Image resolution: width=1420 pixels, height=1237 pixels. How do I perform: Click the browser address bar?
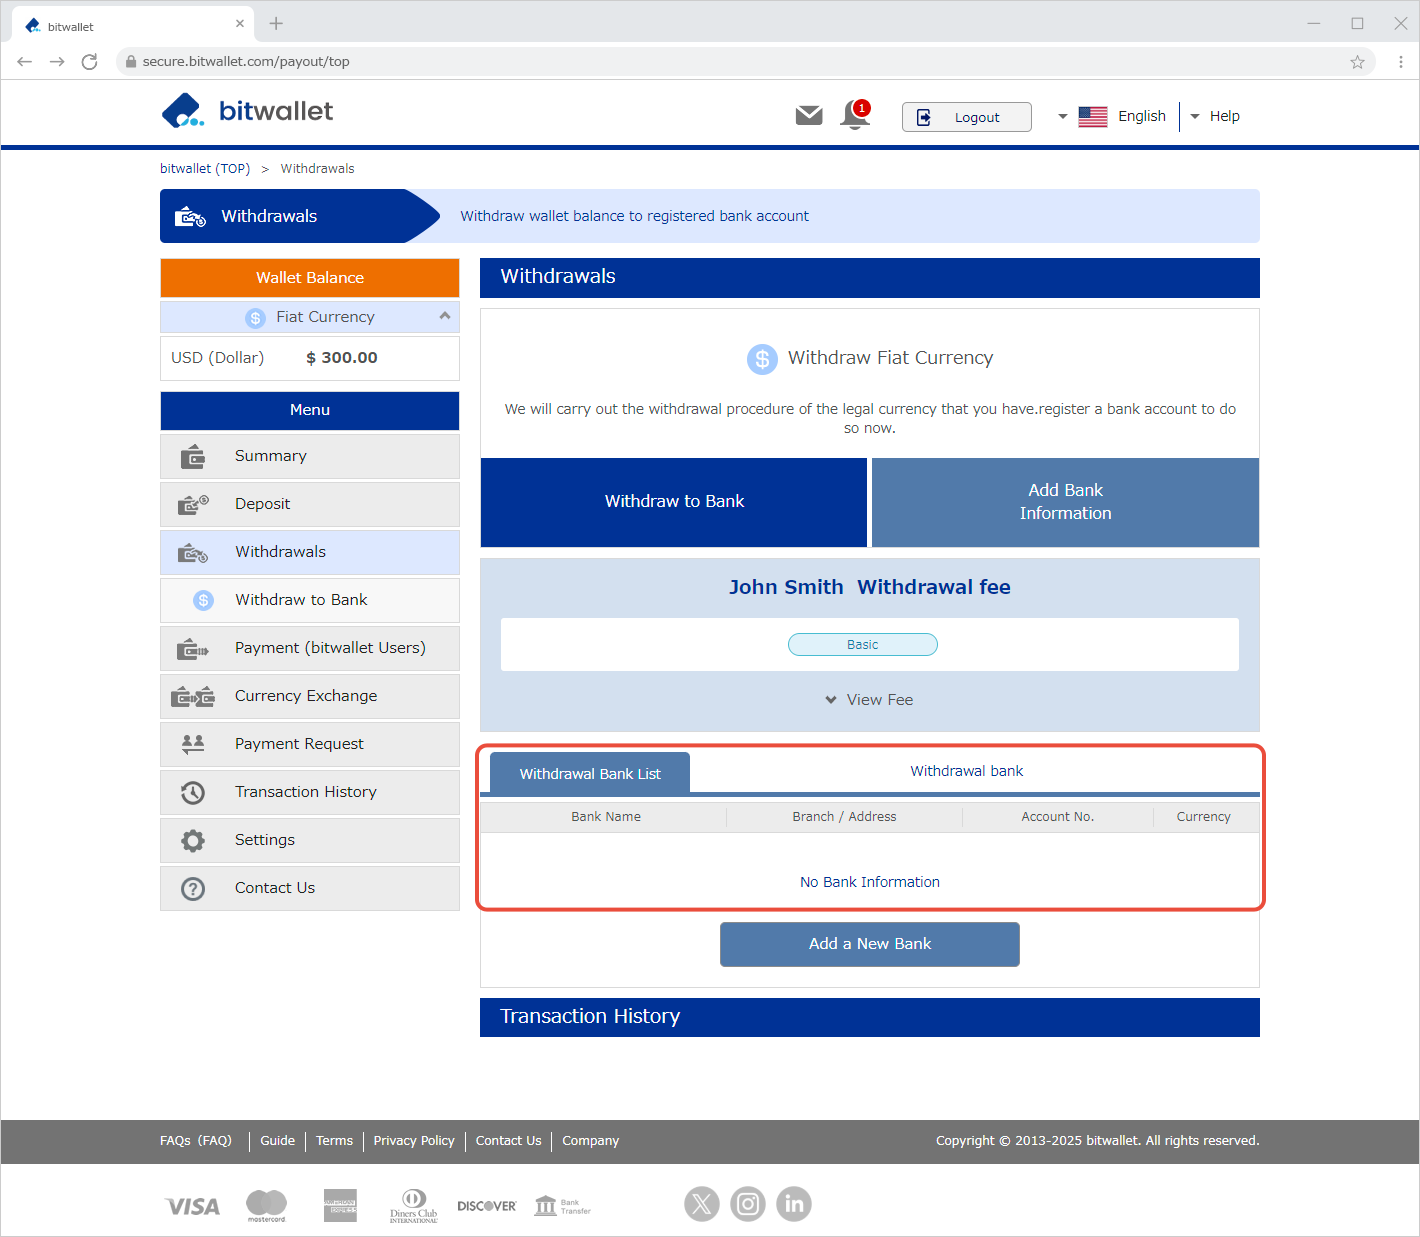click(x=700, y=62)
